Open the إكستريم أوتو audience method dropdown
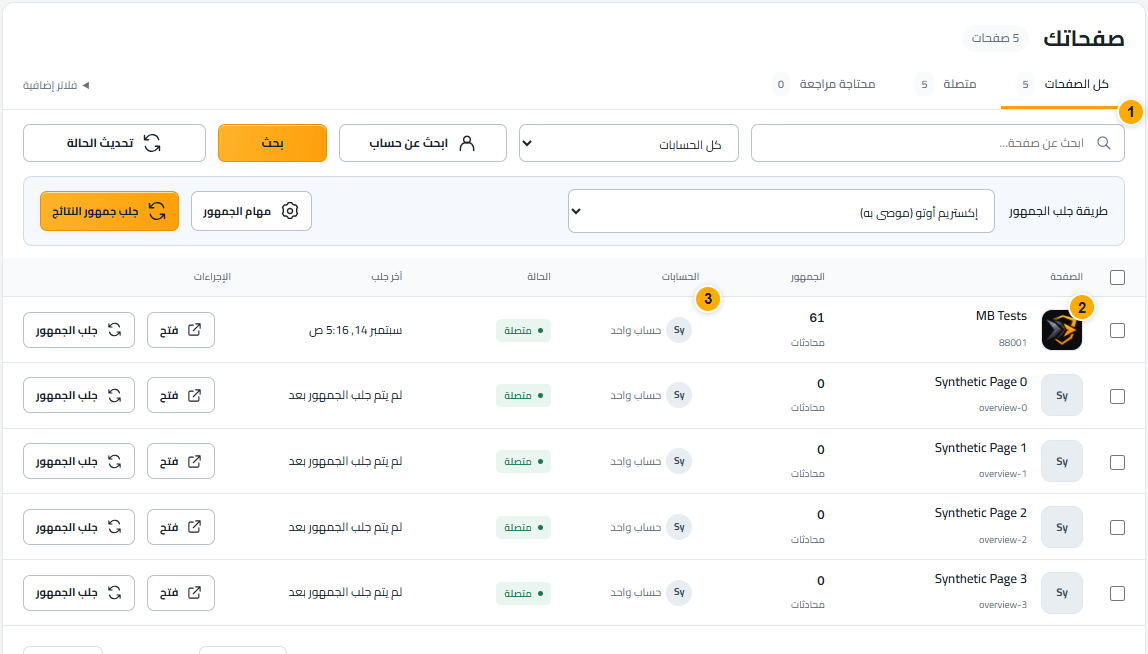 click(x=781, y=211)
